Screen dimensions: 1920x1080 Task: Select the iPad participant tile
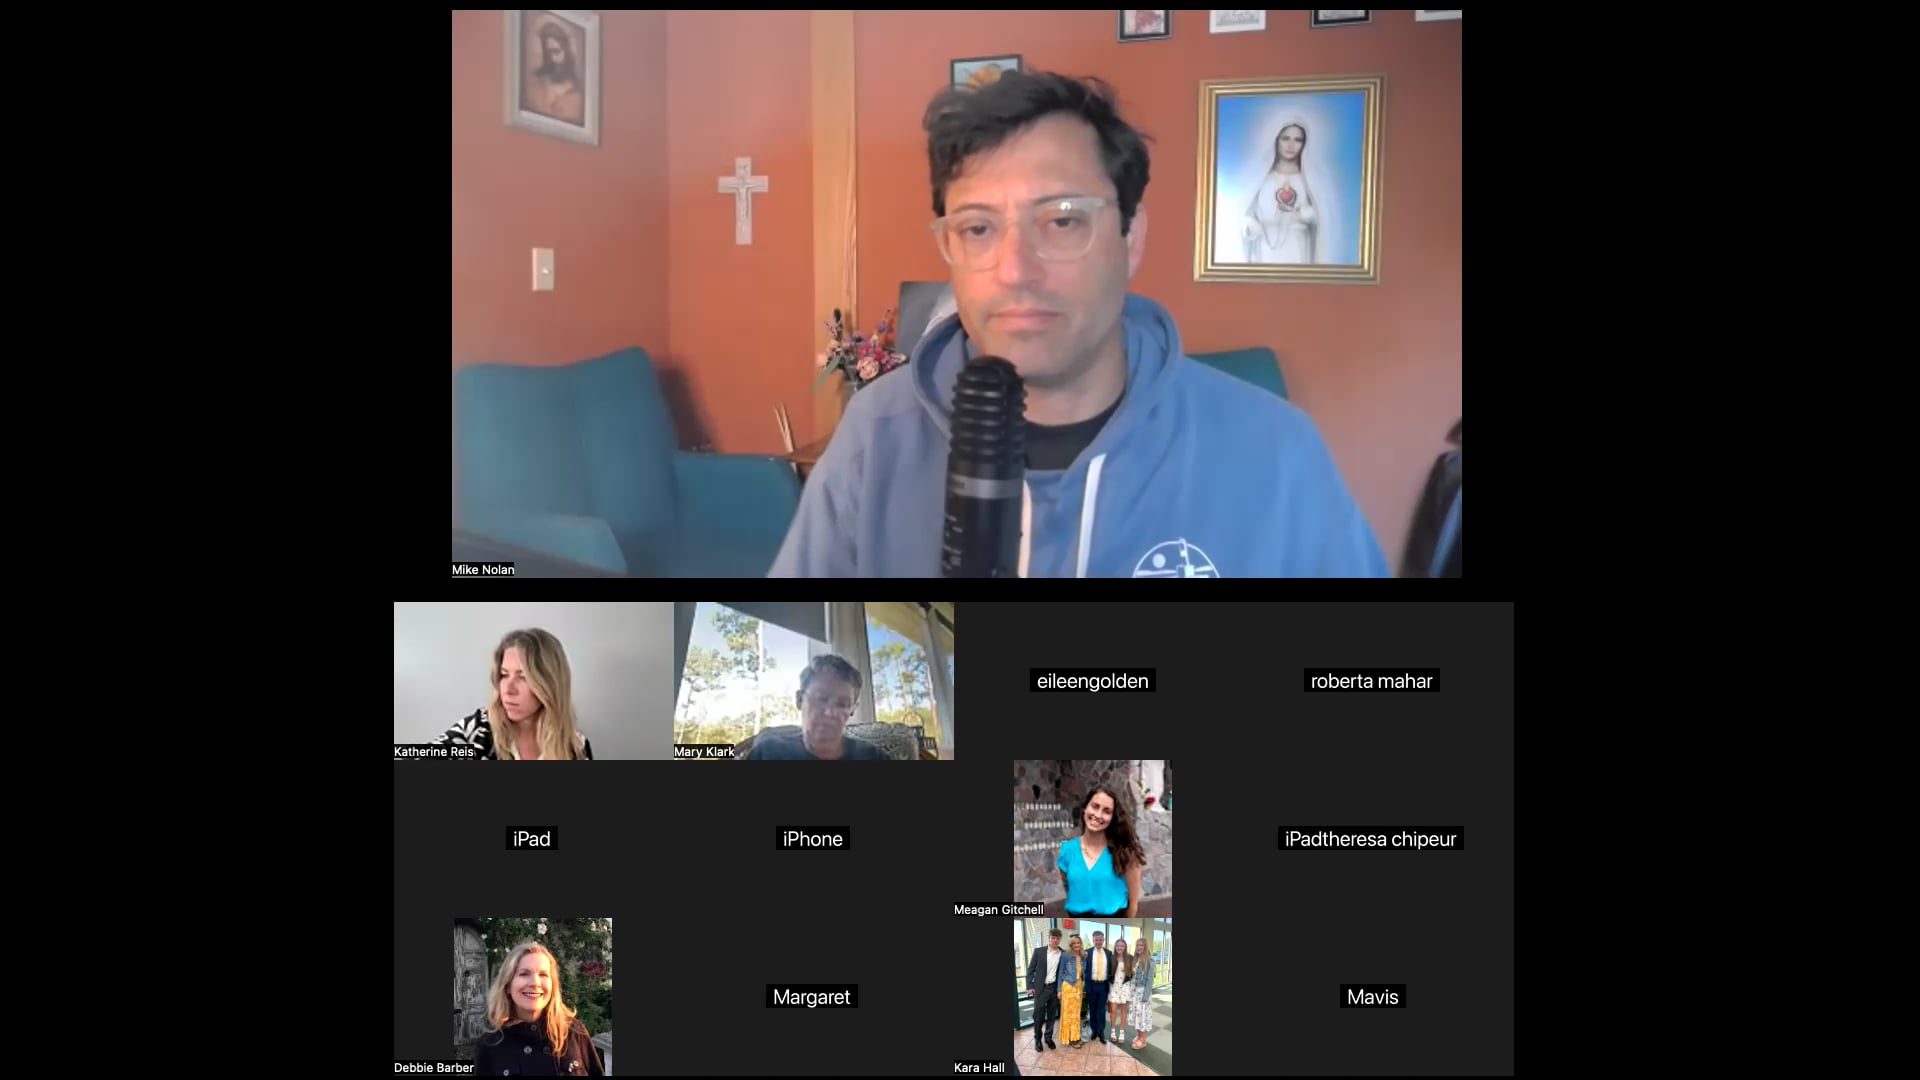click(532, 839)
